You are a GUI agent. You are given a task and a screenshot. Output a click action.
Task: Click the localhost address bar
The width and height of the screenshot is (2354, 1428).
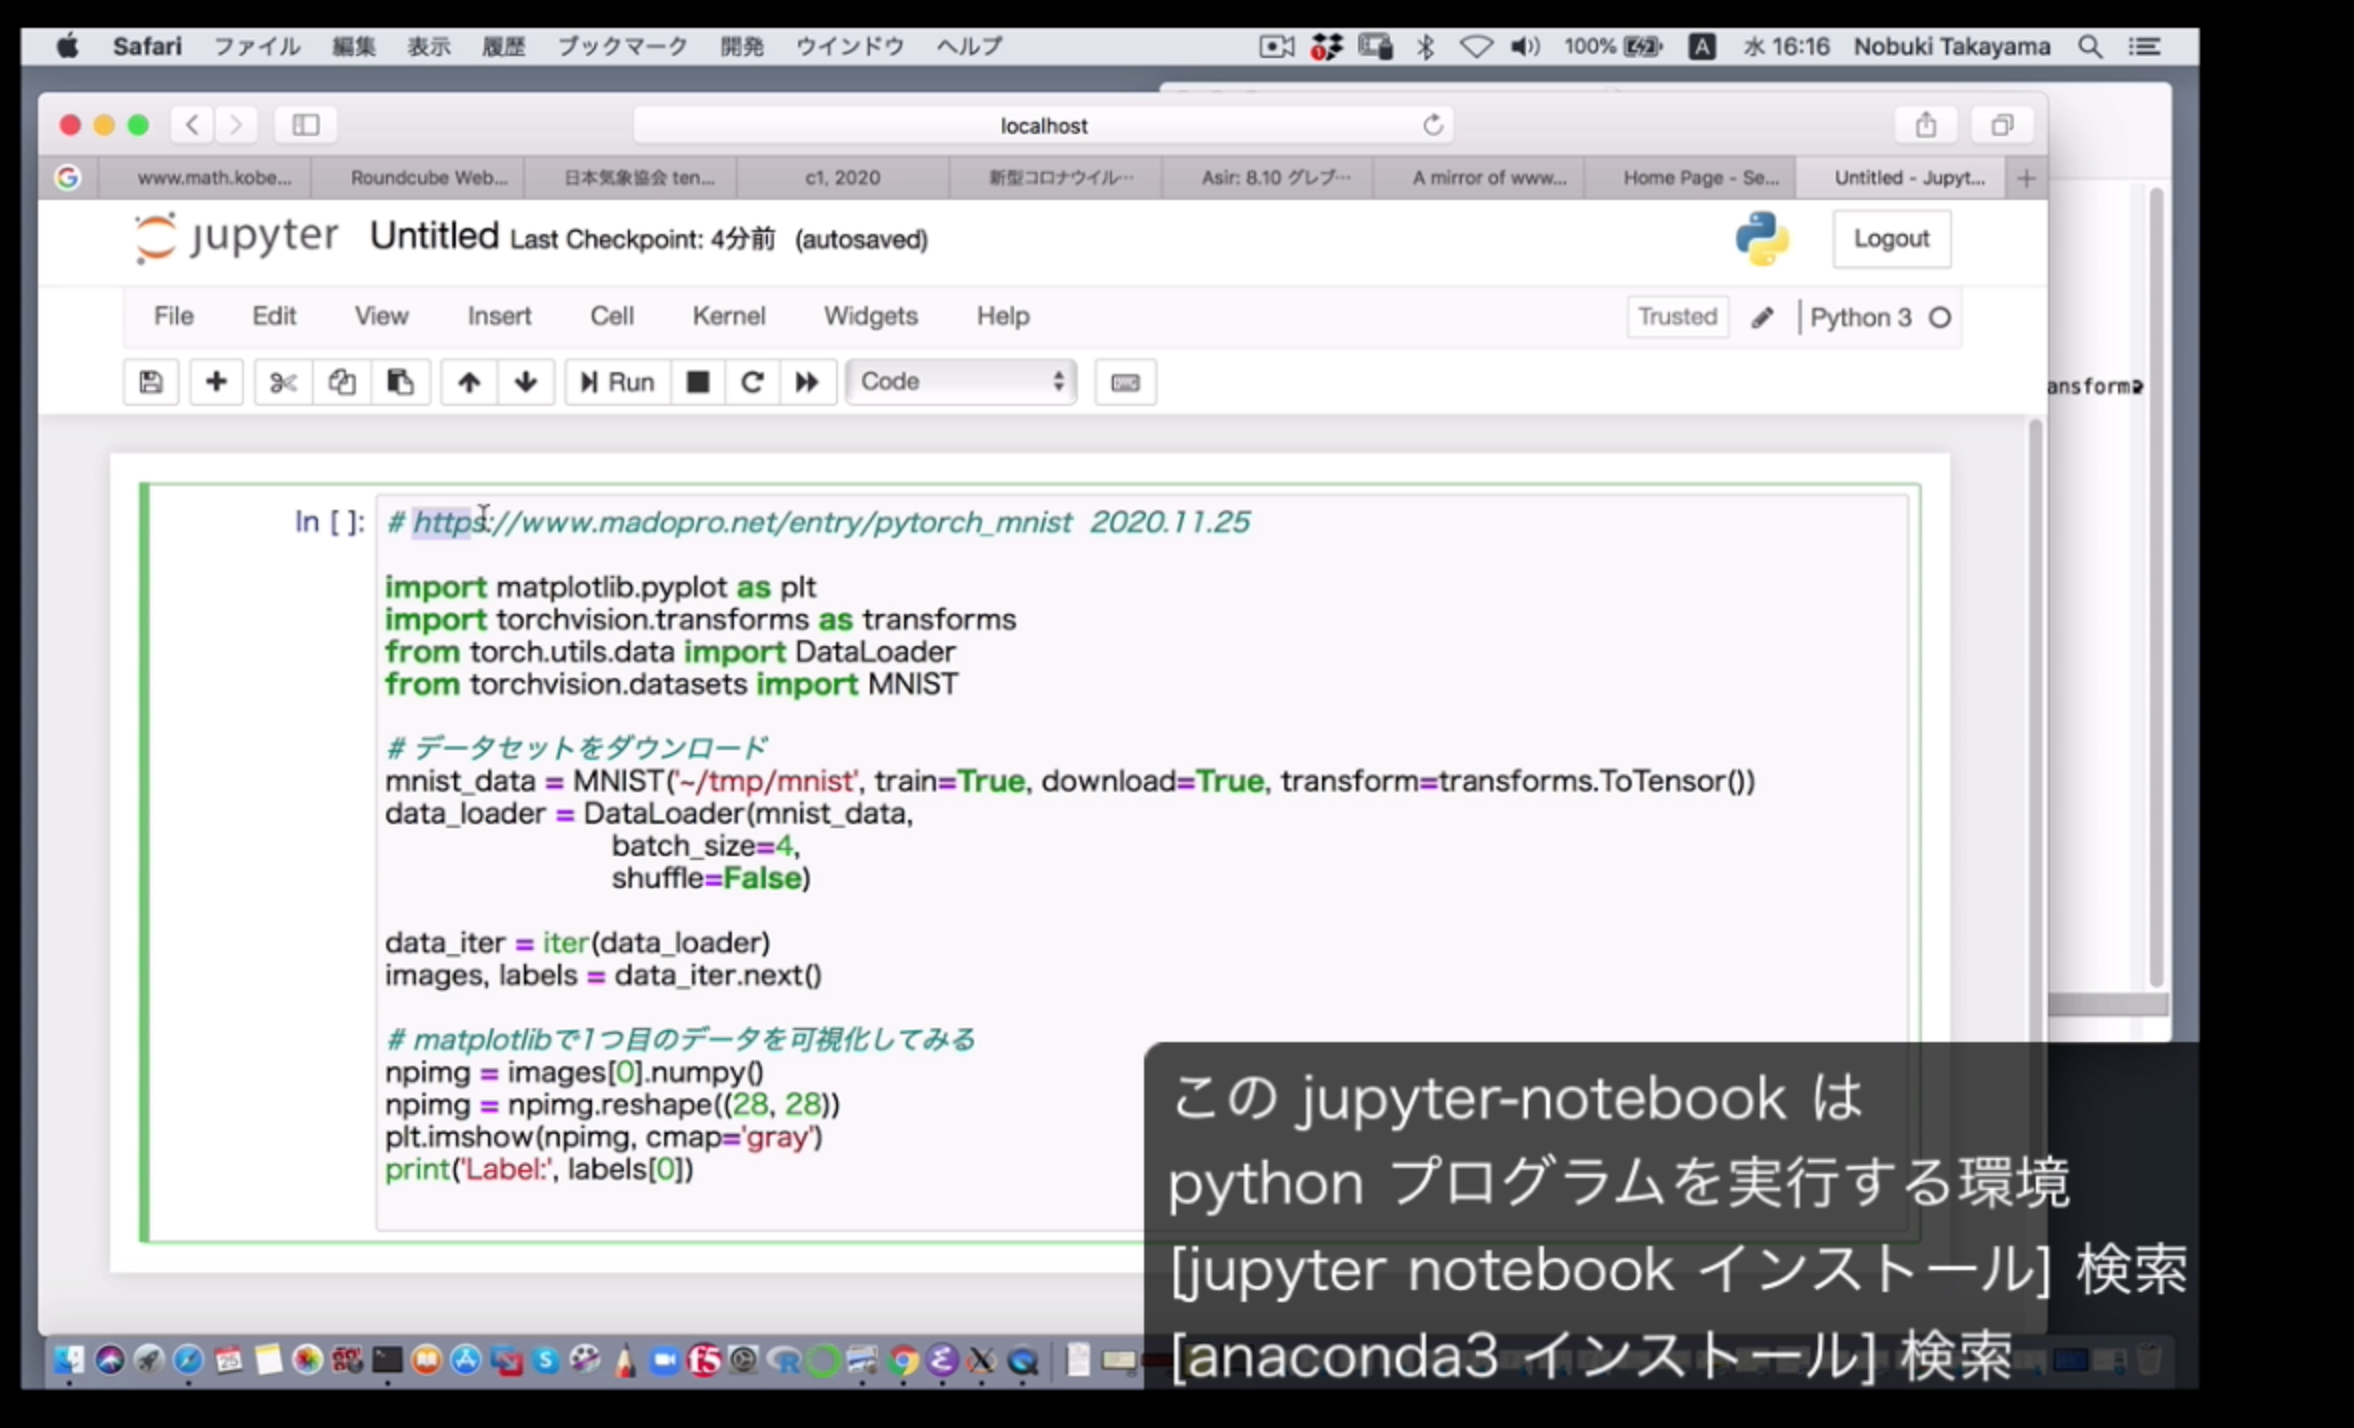[1043, 125]
